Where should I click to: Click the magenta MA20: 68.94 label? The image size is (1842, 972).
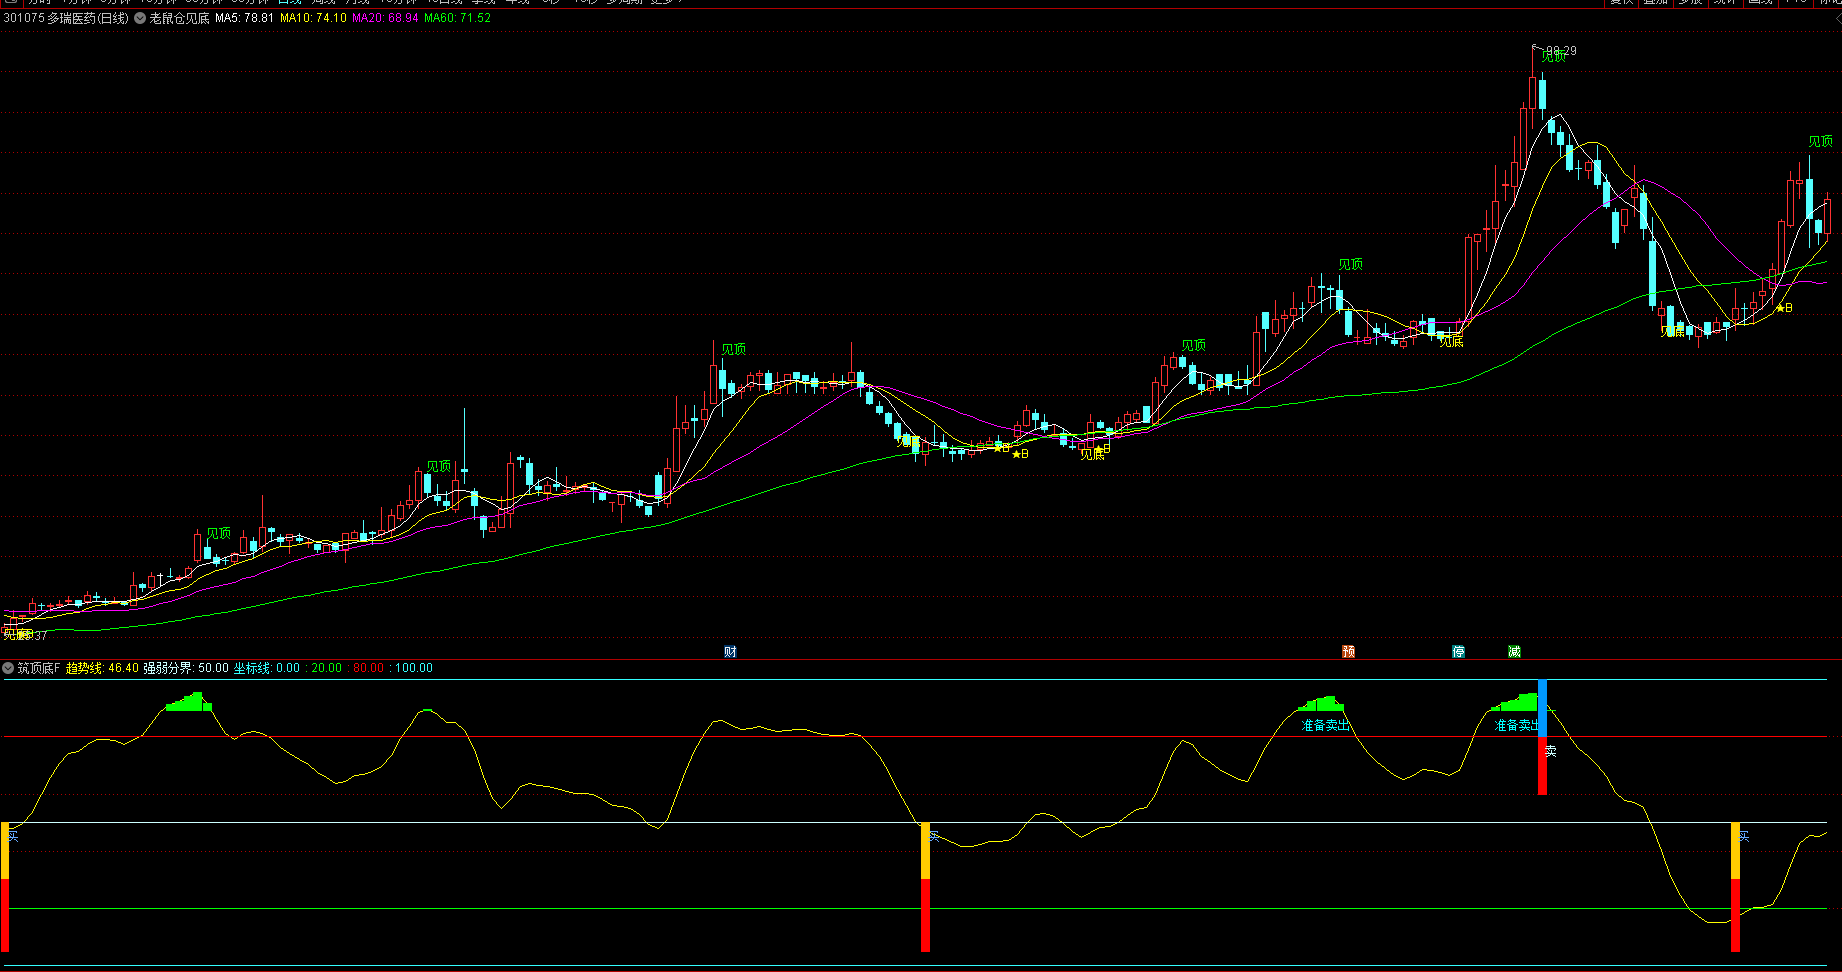point(385,18)
